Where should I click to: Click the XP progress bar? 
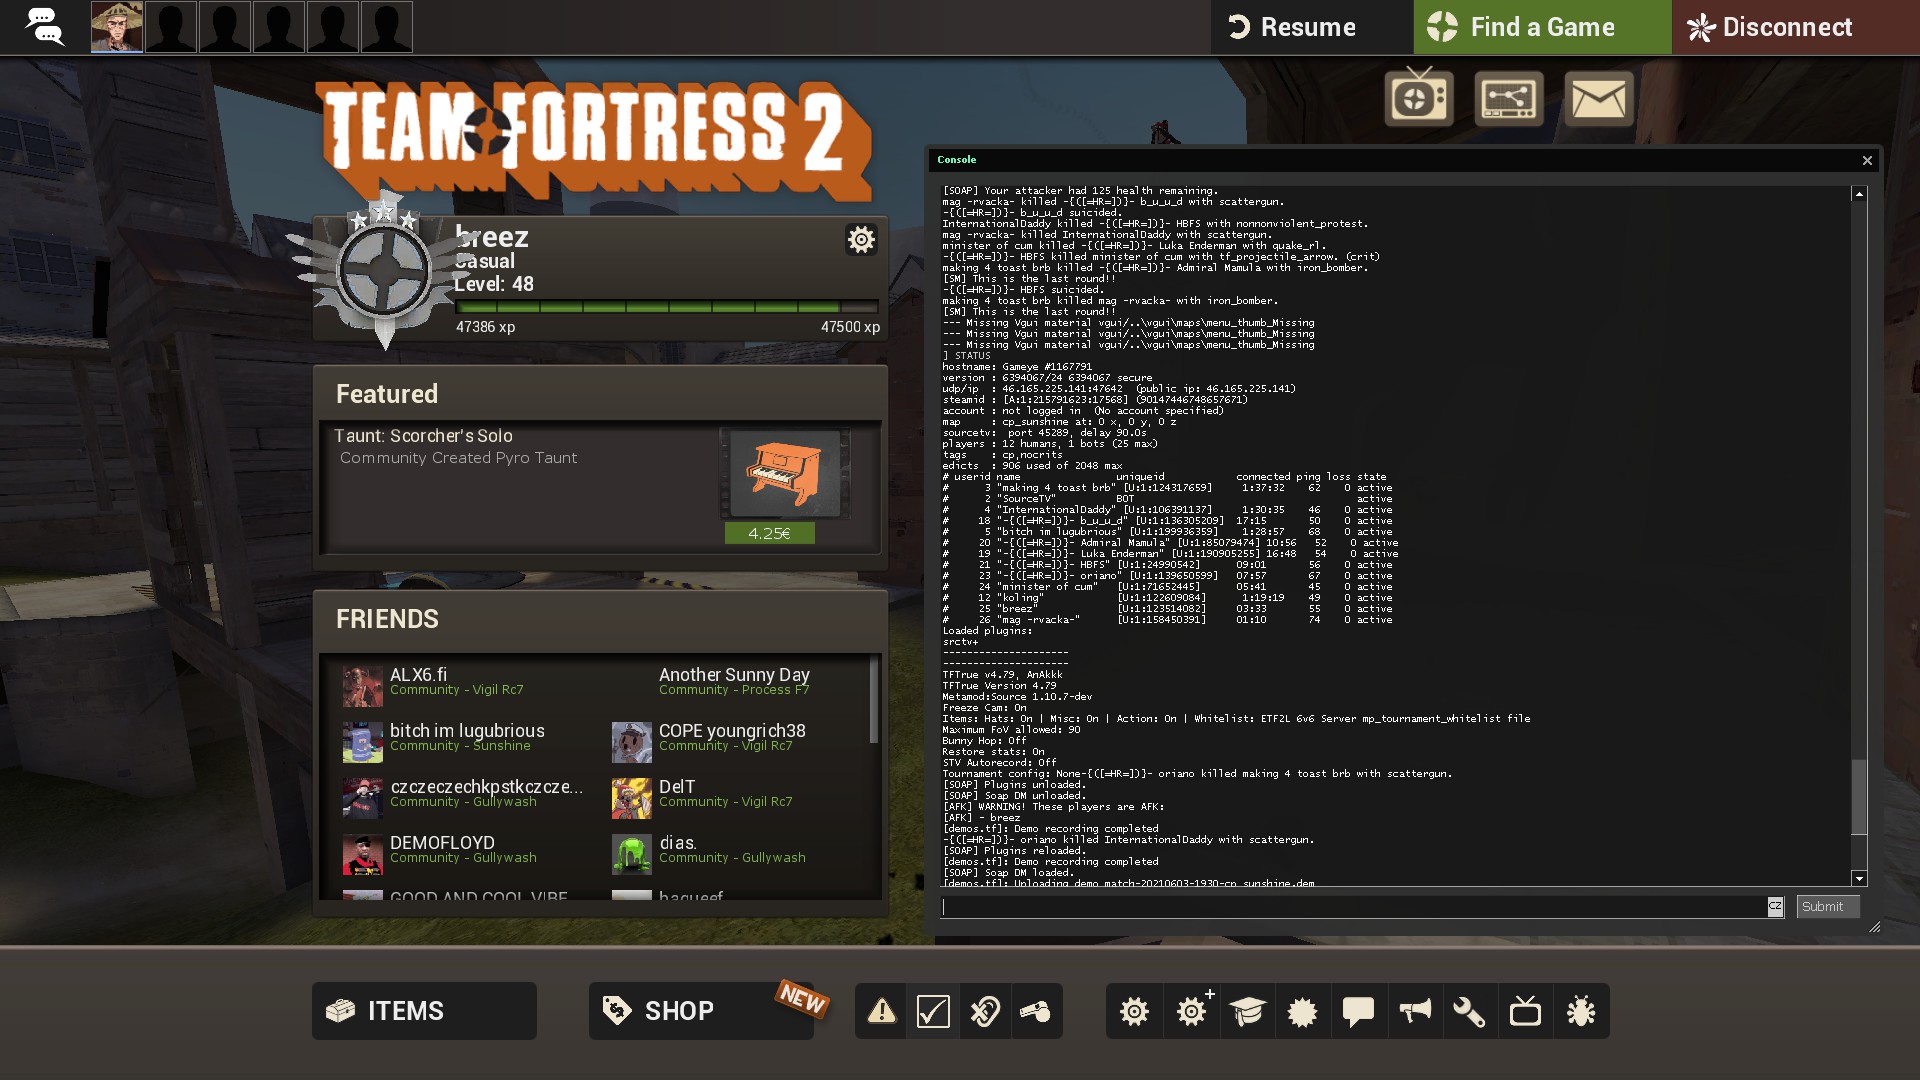(666, 307)
